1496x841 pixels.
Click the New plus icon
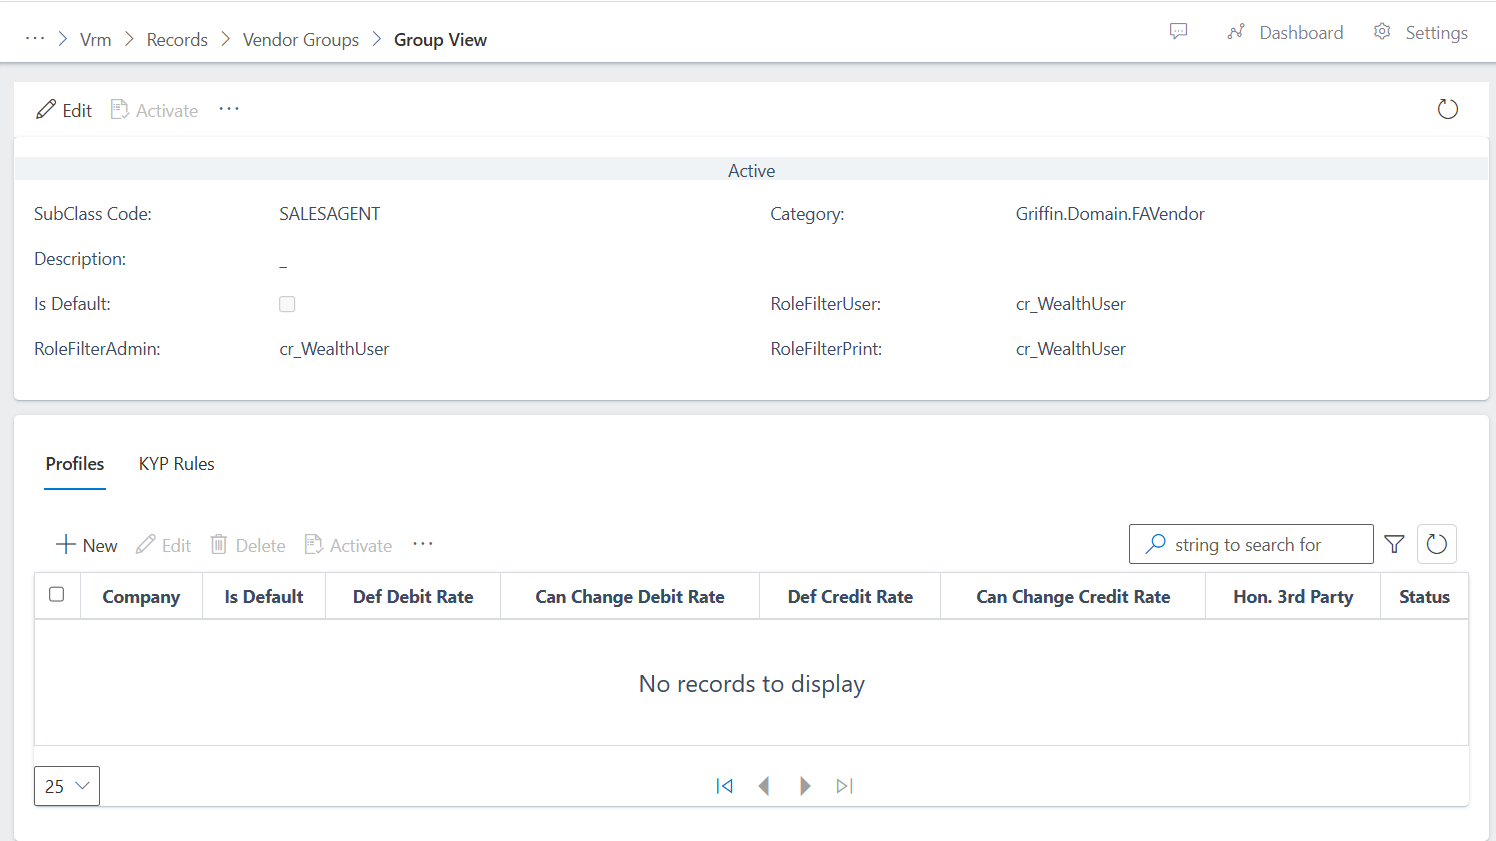pyautogui.click(x=64, y=544)
